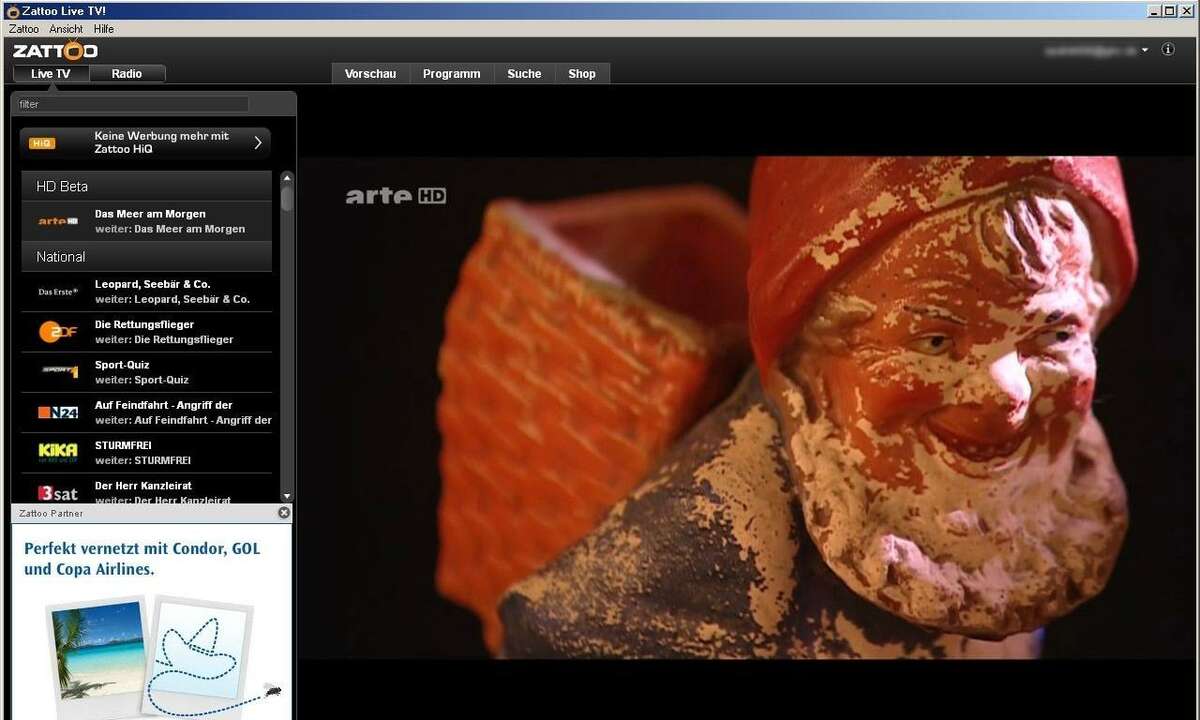The height and width of the screenshot is (720, 1200).
Task: Open the Hilfe menu
Action: [x=104, y=29]
